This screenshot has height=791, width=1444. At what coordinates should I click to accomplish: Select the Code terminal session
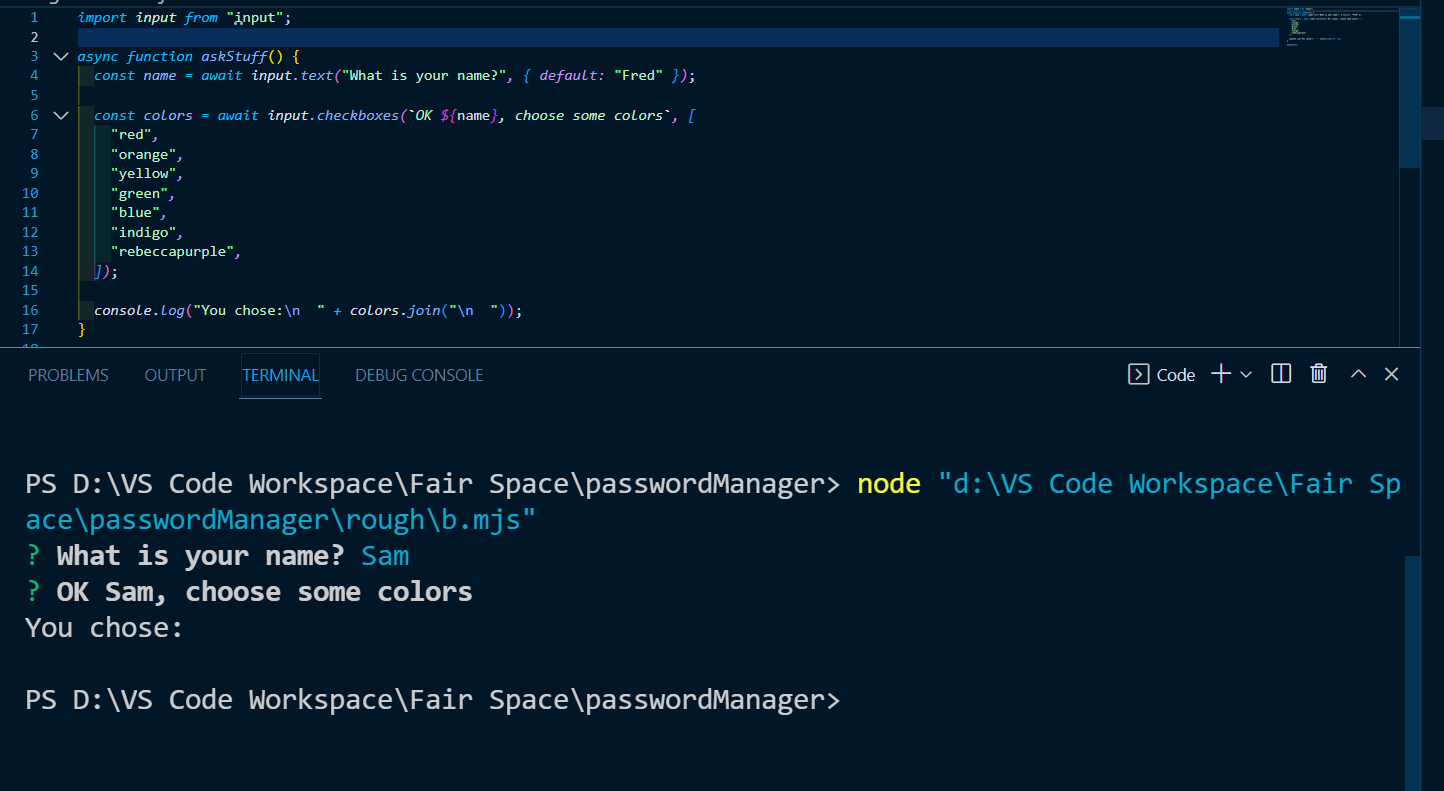[1161, 373]
